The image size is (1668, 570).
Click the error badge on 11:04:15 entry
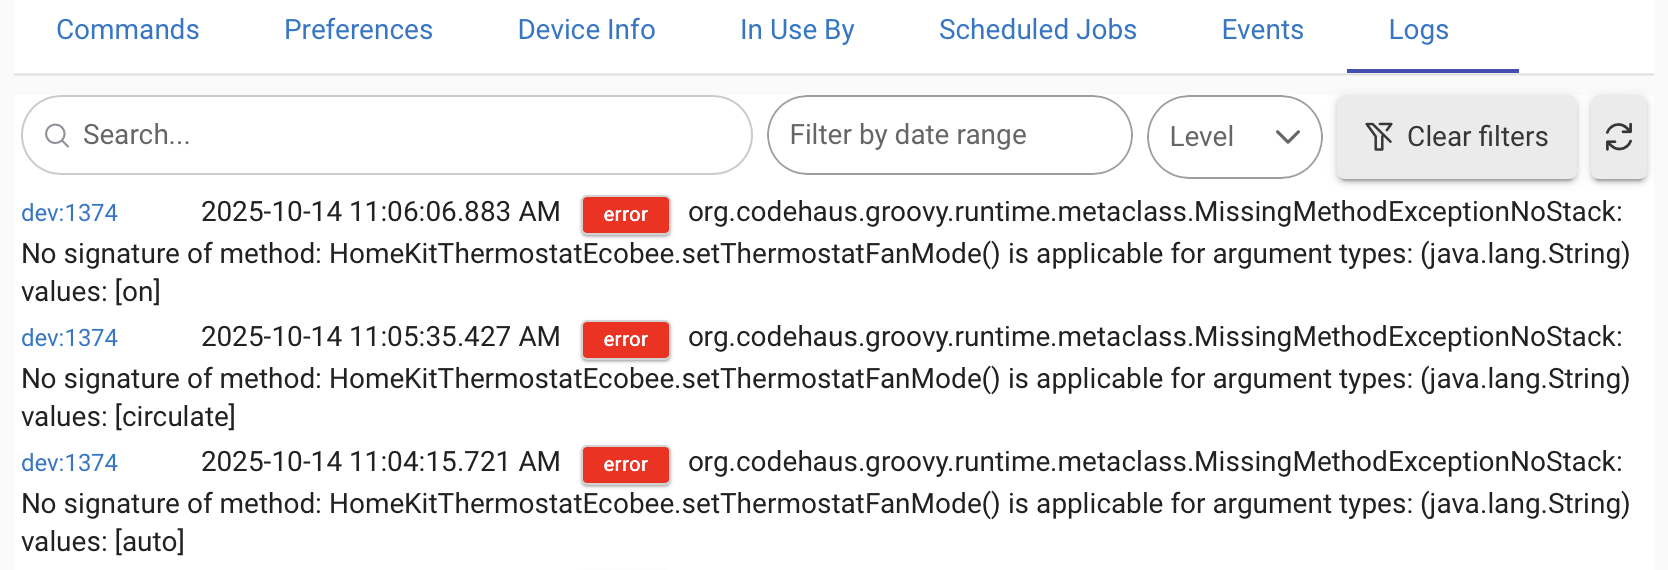pos(625,464)
